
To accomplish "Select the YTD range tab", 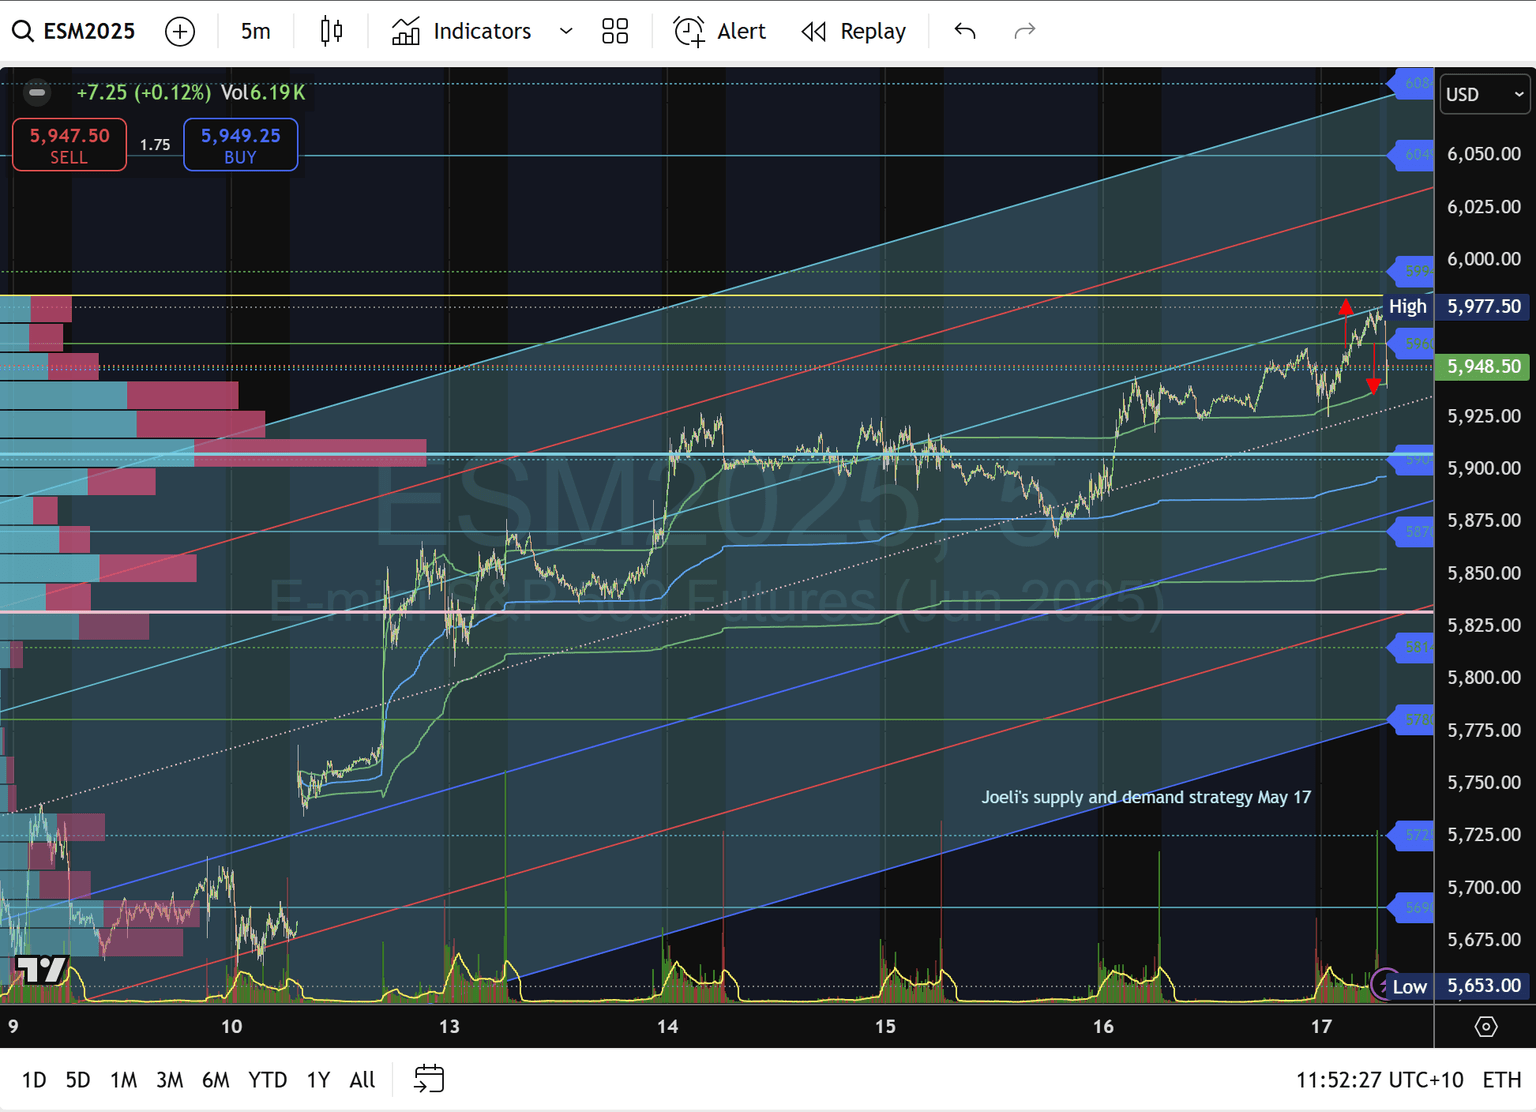I will coord(267,1080).
